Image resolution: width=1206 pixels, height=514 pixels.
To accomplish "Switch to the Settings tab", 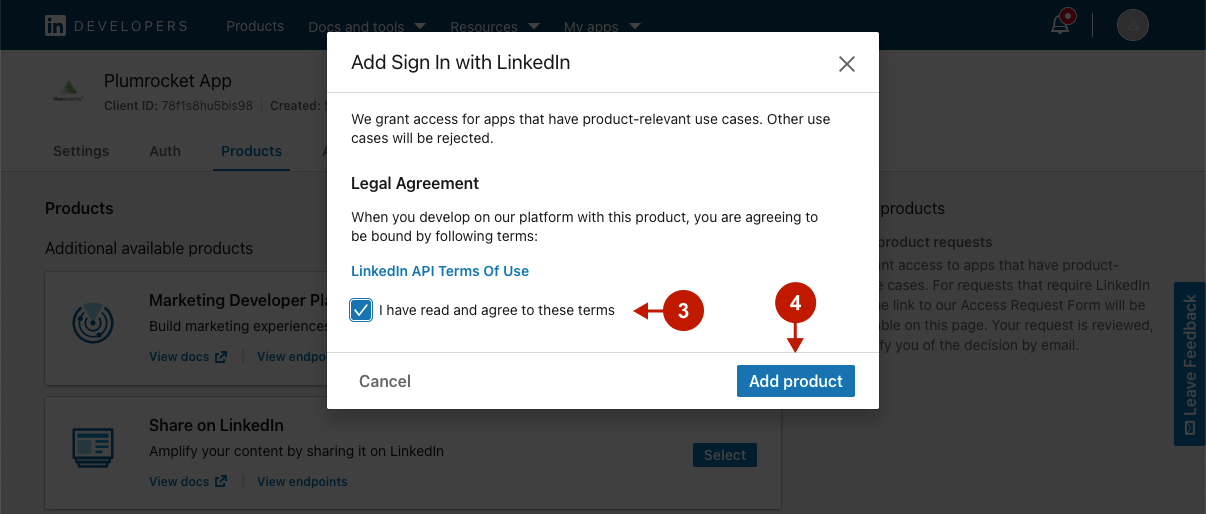I will tap(81, 151).
